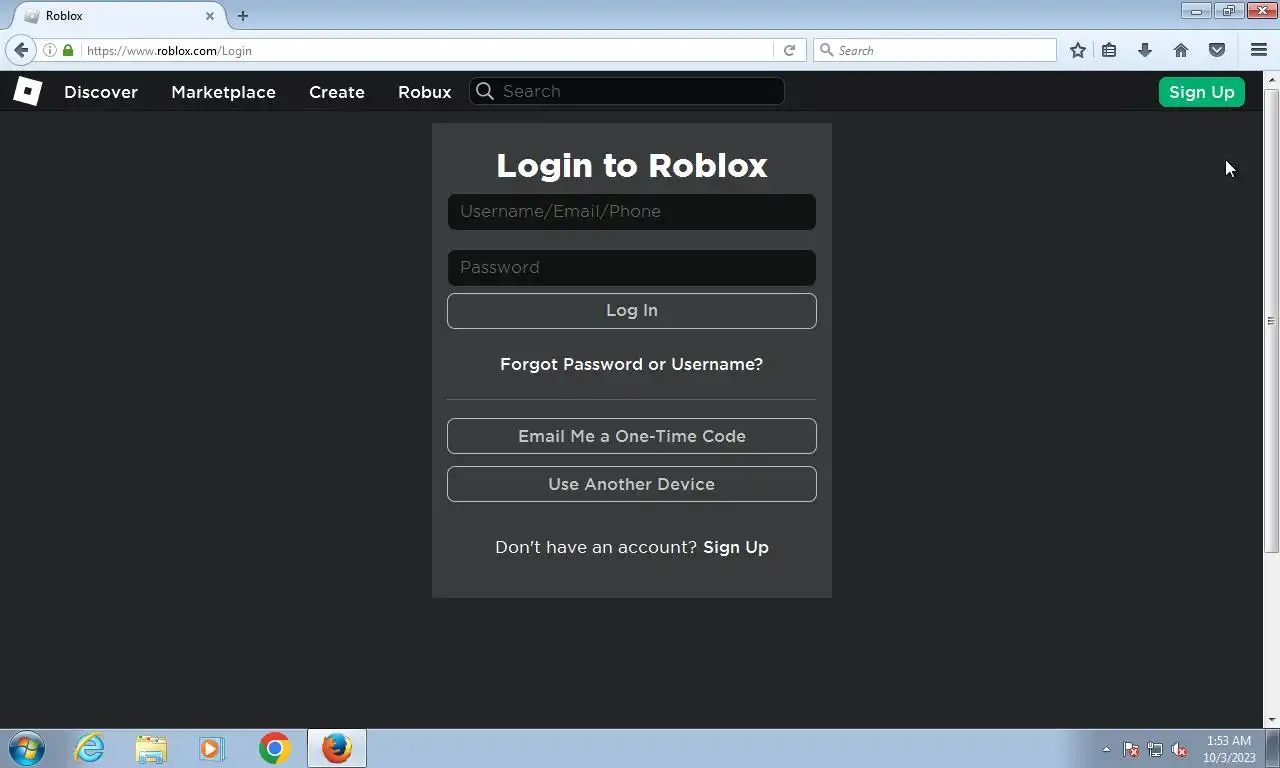Click the Show Desktop strip
Viewport: 1280px width, 768px height.
[1273, 748]
